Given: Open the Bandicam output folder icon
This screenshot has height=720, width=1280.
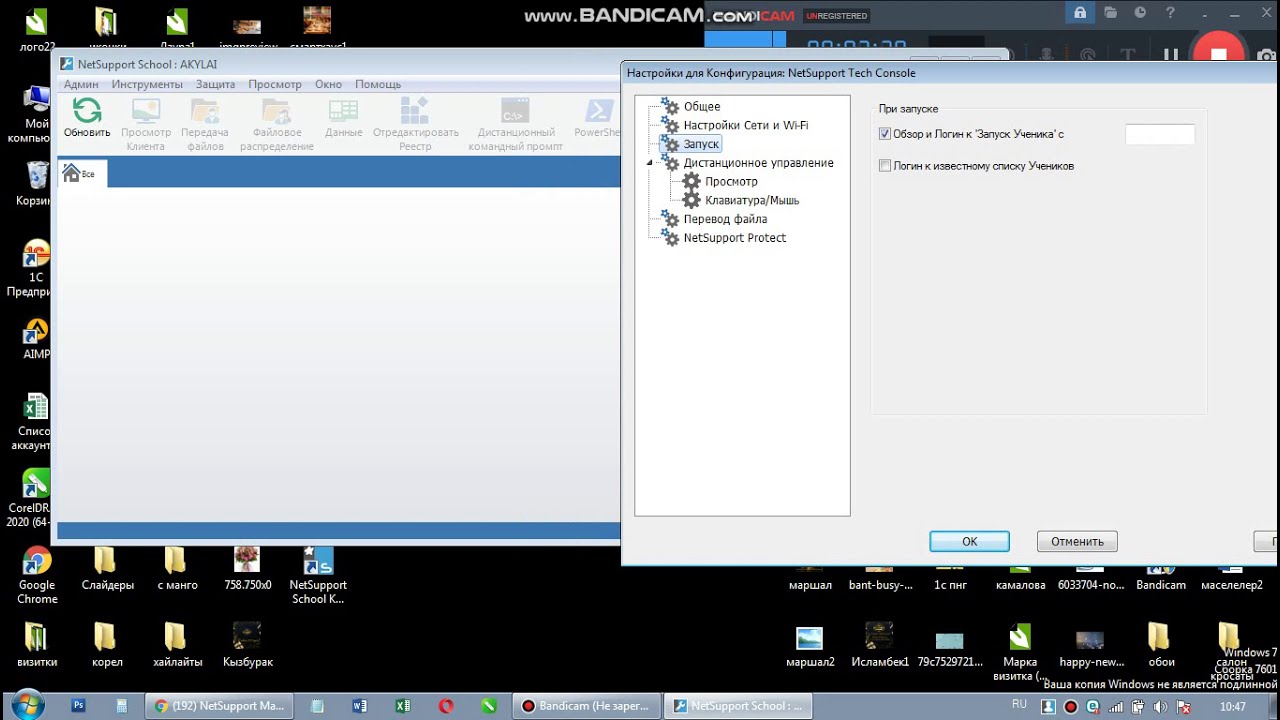Looking at the screenshot, I should (1111, 14).
